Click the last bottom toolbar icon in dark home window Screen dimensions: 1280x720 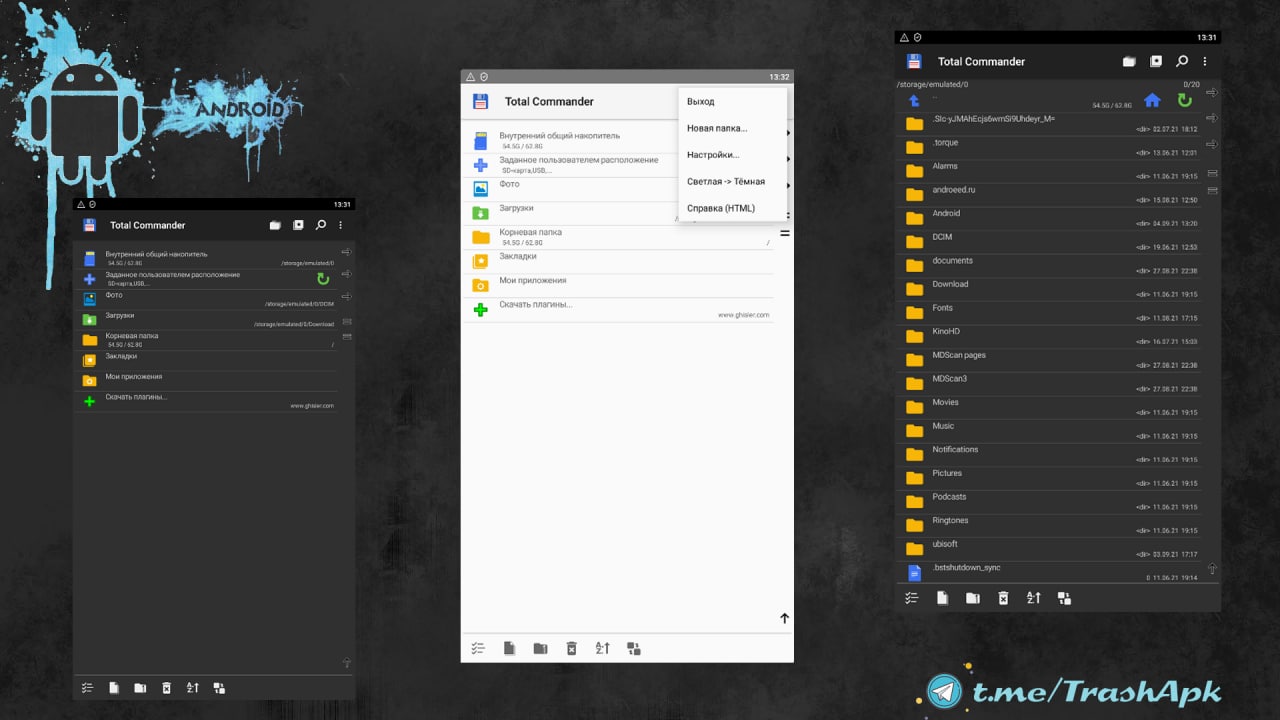[x=219, y=688]
